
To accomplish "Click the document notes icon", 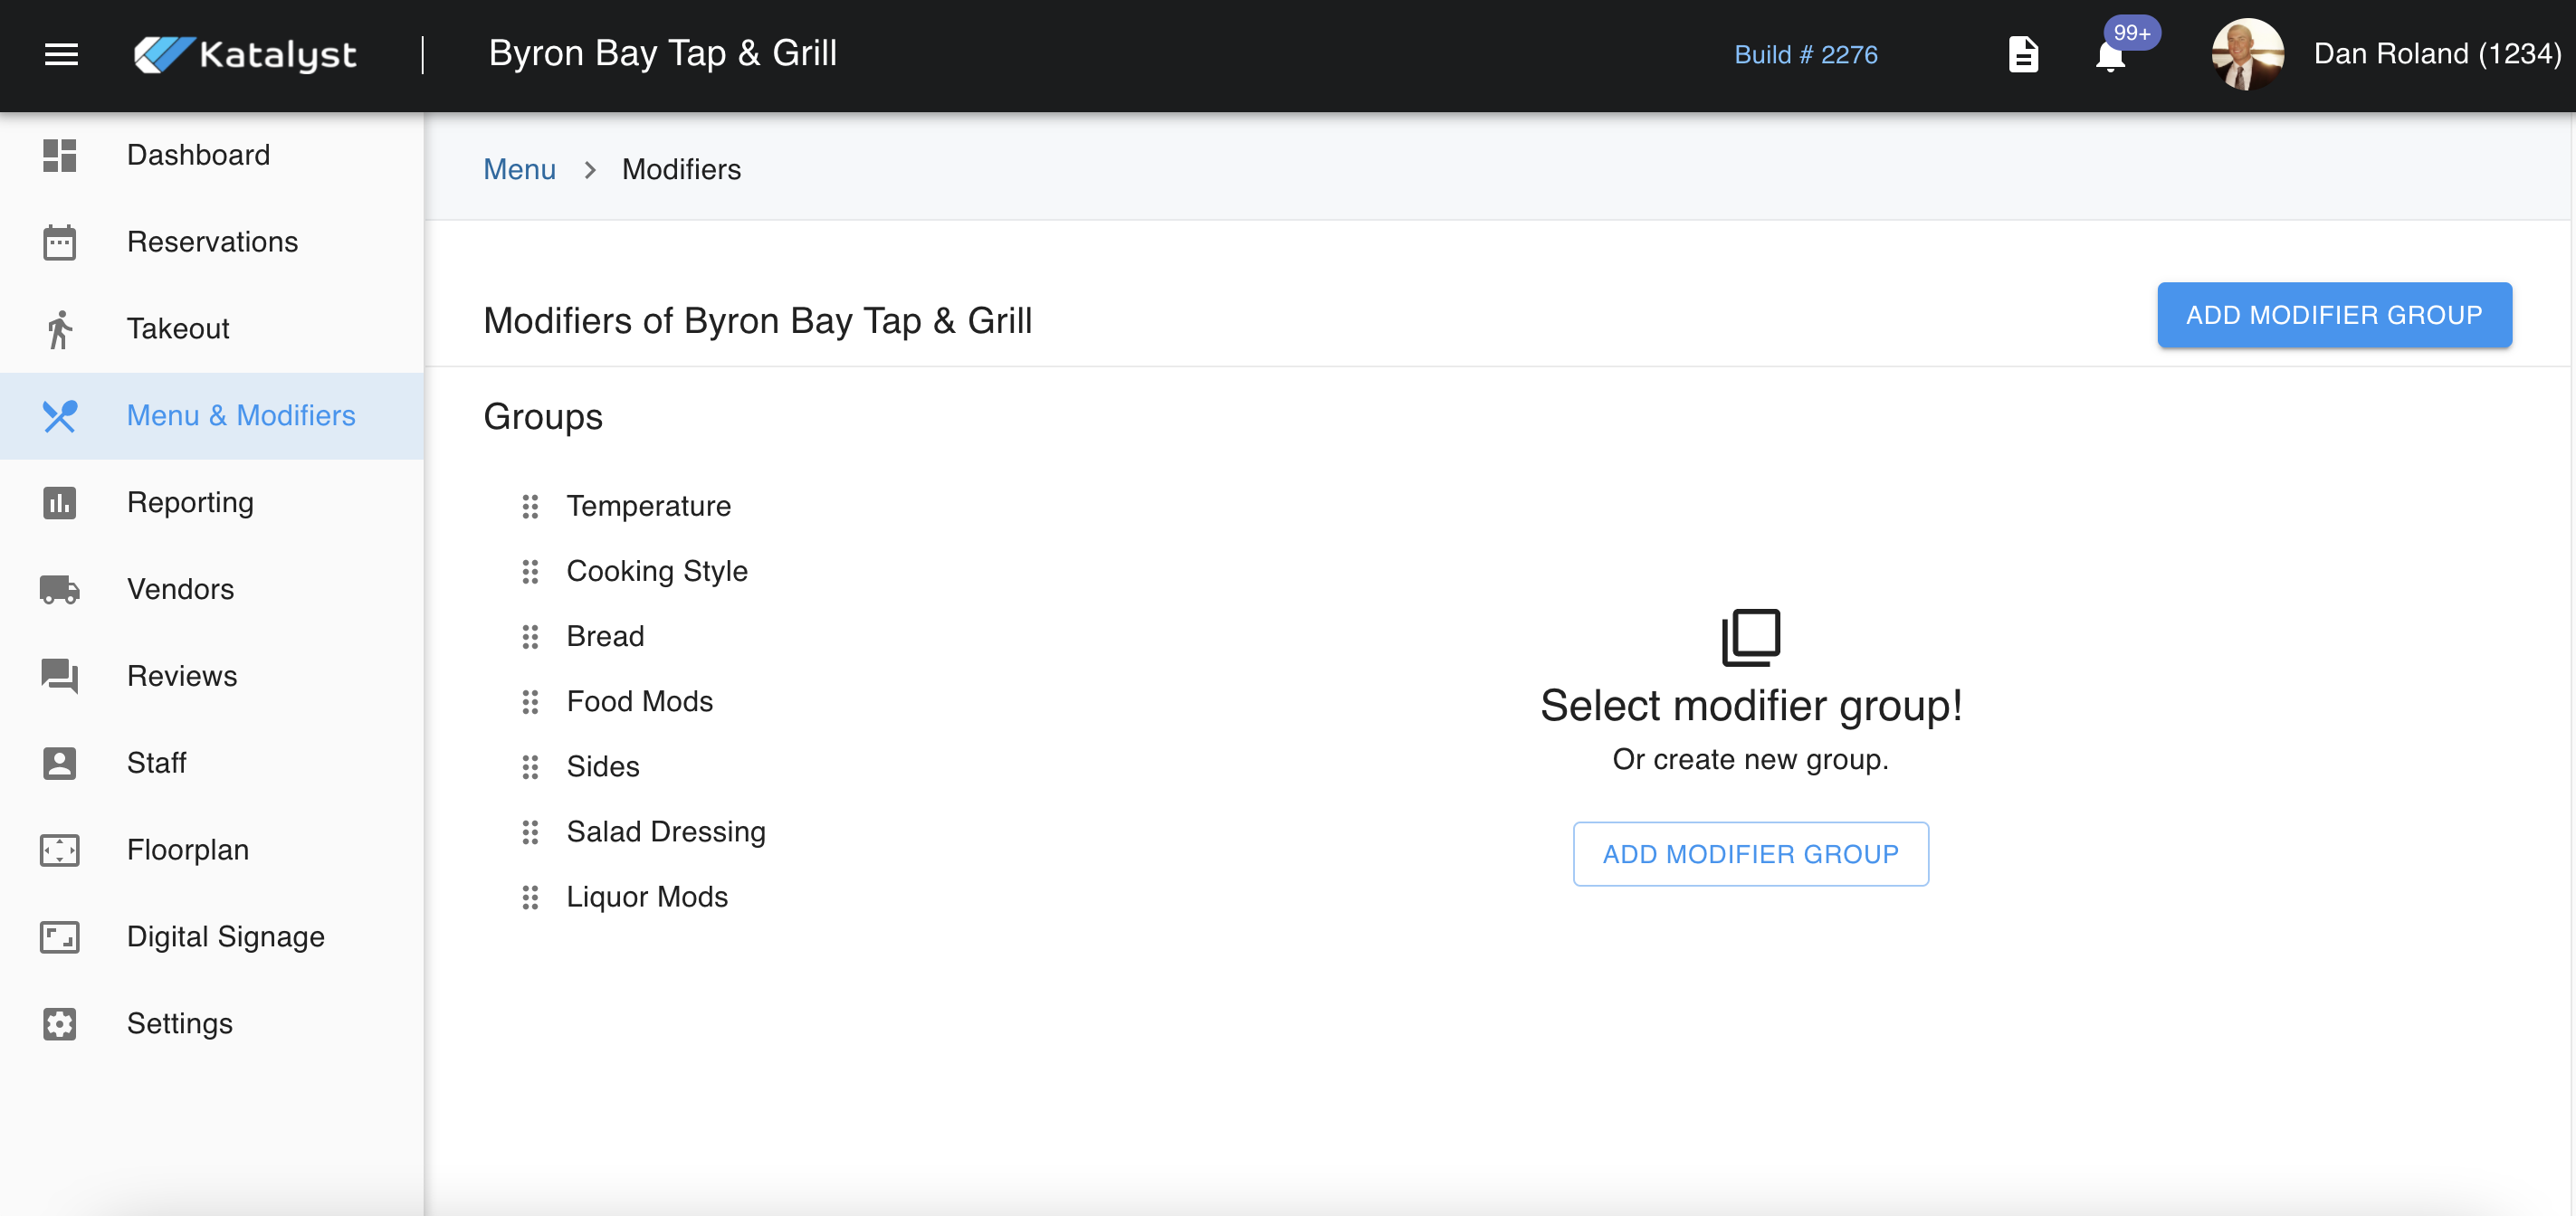I will coord(2023,55).
